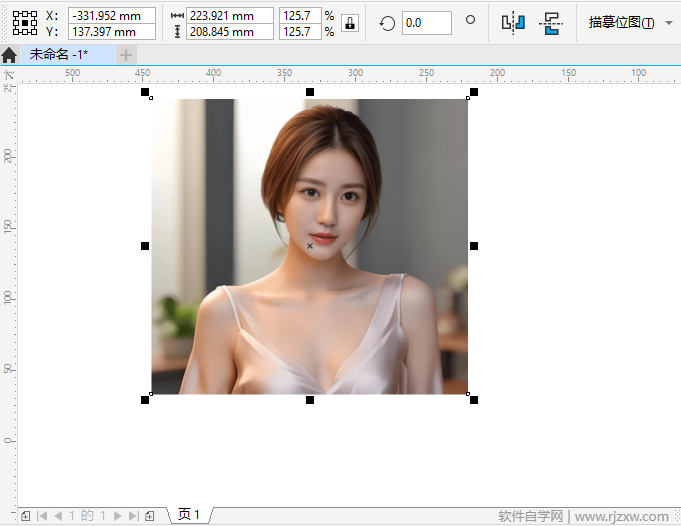Click add page icon before first-page arrow
The image size is (681, 526).
[x=25, y=516]
